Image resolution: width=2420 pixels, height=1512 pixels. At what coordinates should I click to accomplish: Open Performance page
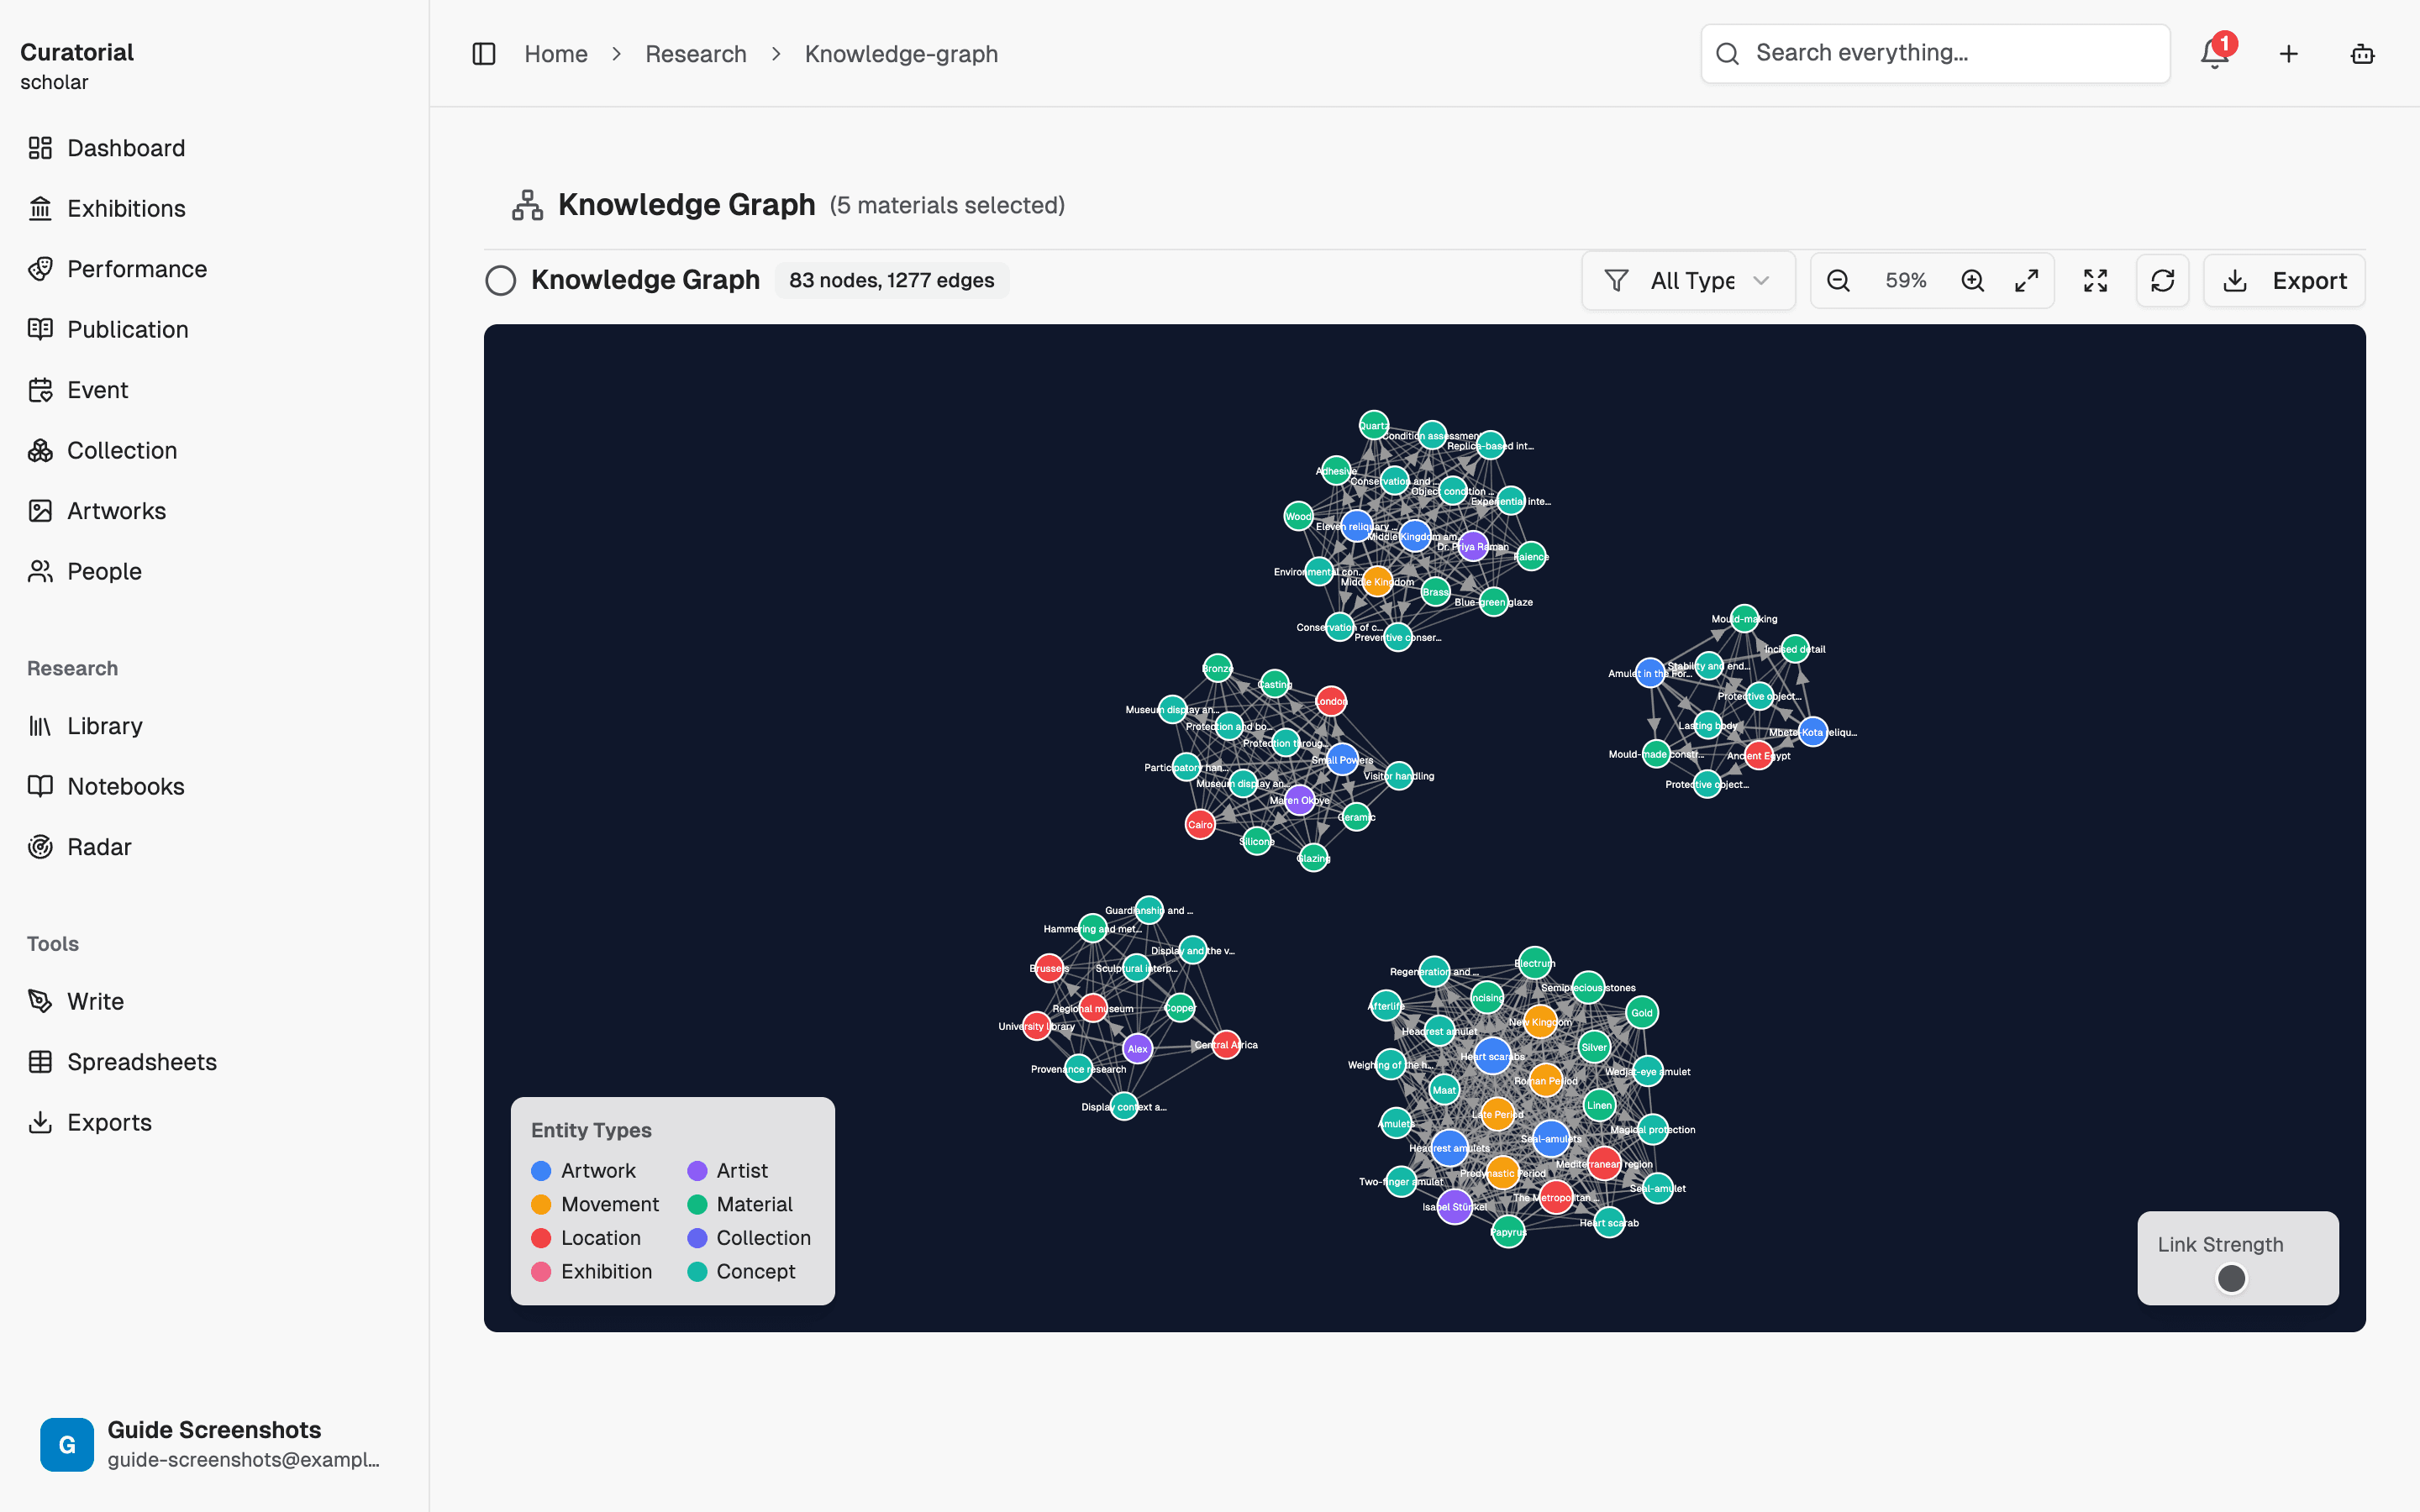(x=116, y=269)
